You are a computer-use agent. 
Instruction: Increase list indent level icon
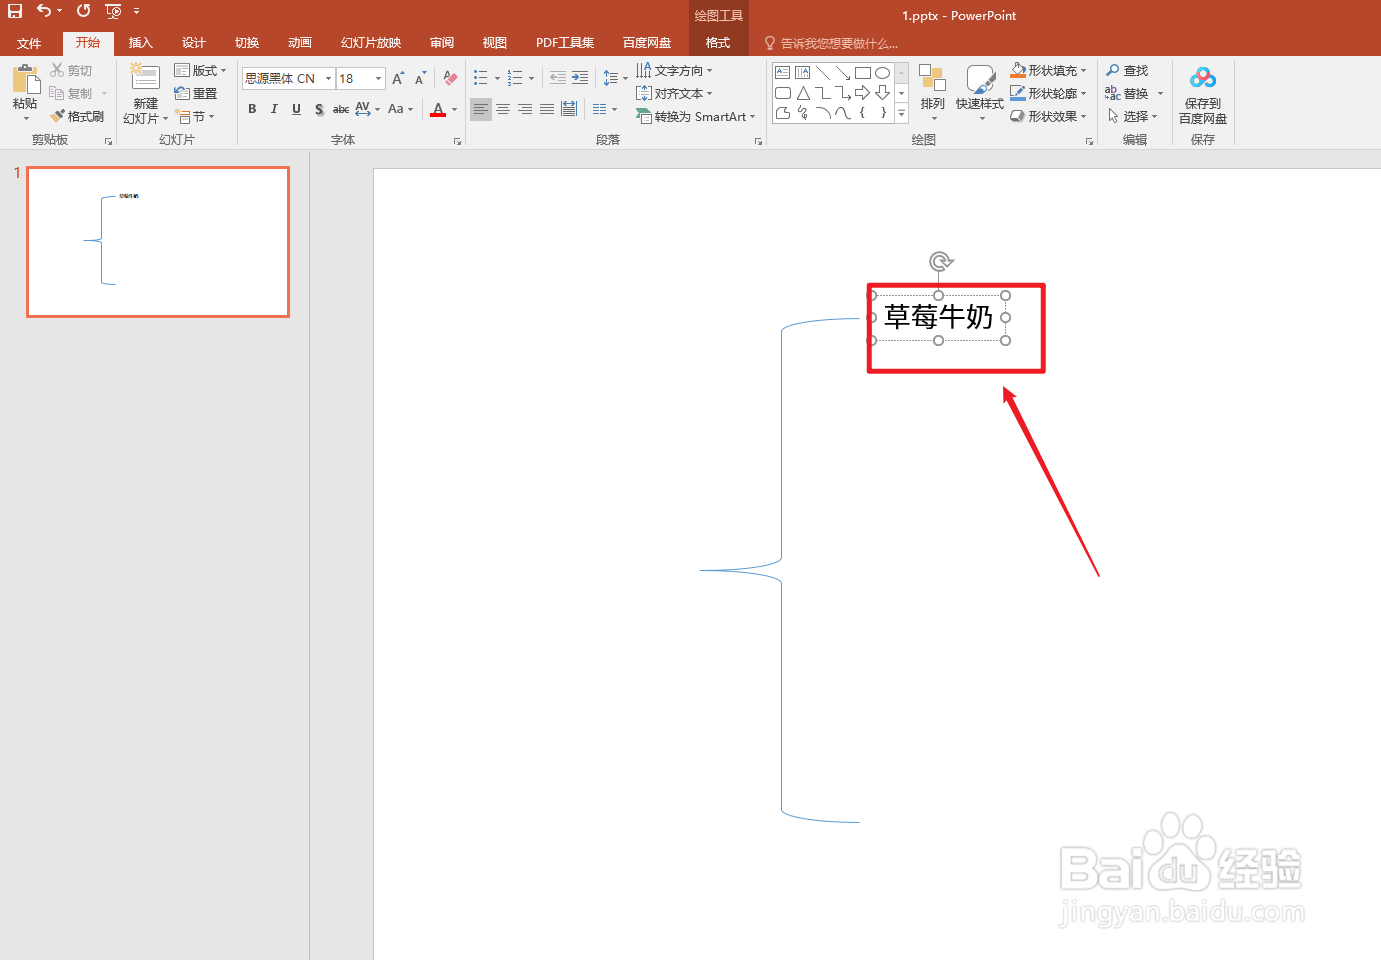[x=580, y=78]
